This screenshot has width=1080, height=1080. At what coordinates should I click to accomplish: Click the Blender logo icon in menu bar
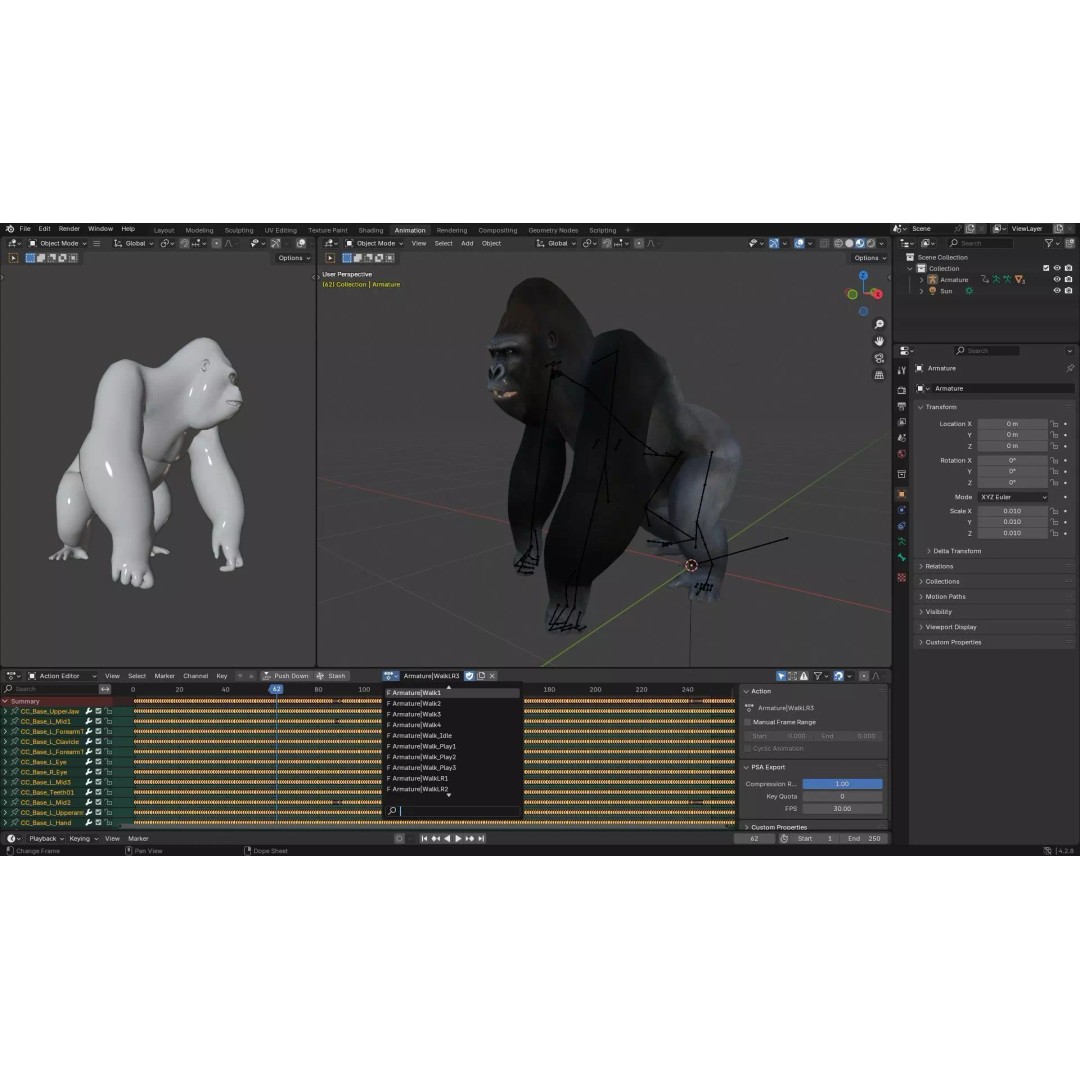point(10,229)
